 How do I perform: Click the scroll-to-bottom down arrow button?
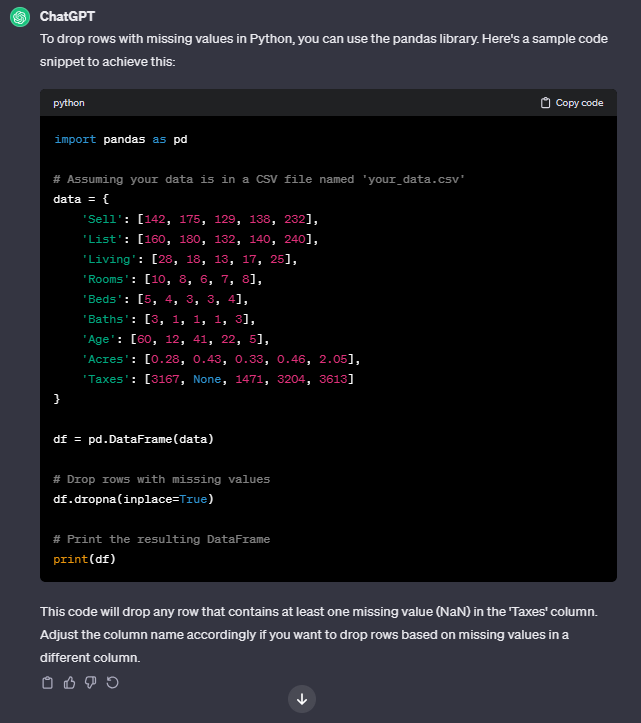click(x=302, y=699)
